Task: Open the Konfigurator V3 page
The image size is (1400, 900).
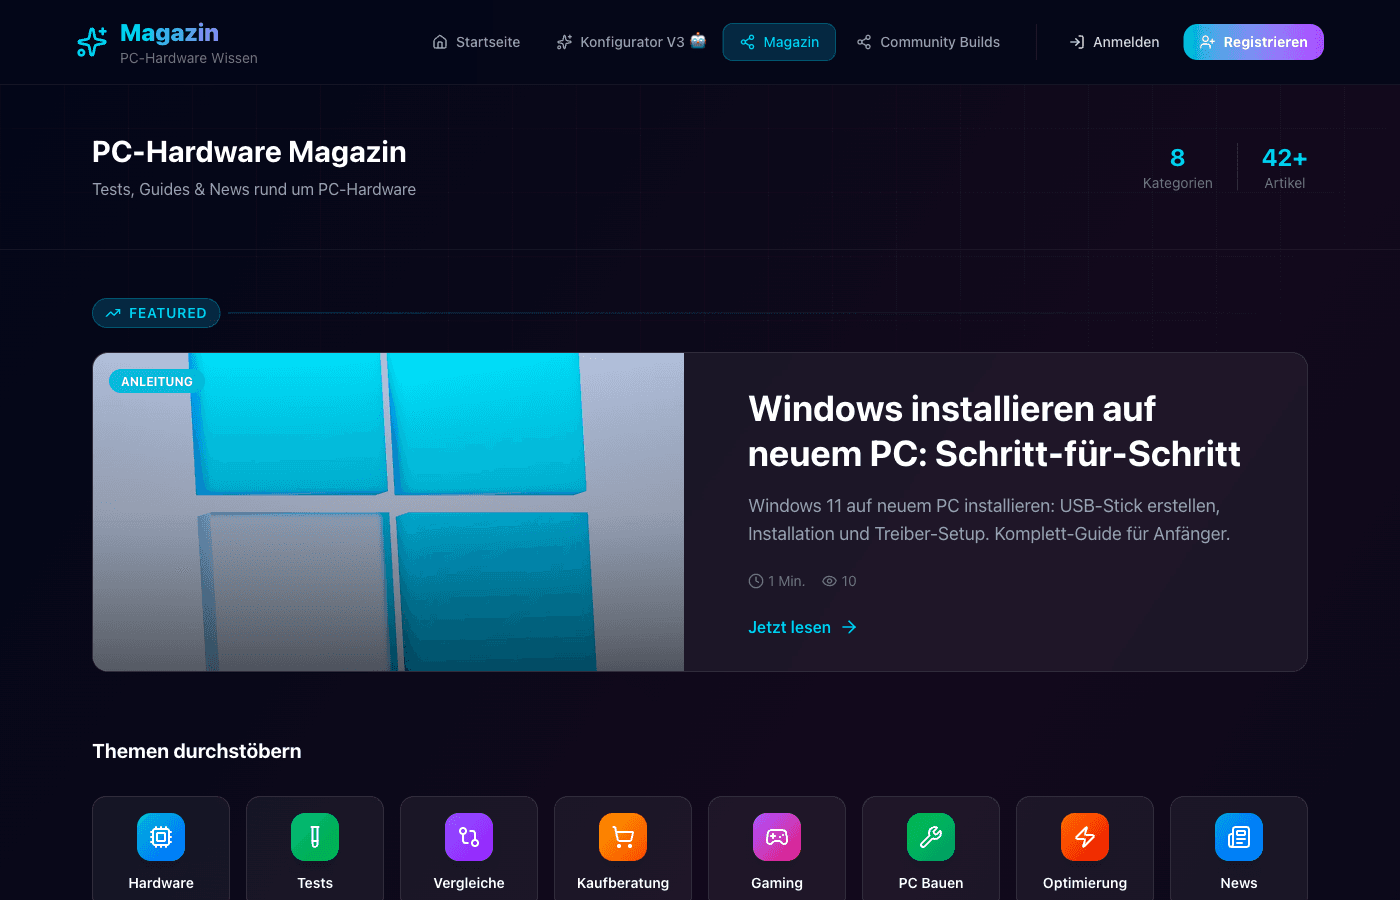Action: pyautogui.click(x=630, y=42)
